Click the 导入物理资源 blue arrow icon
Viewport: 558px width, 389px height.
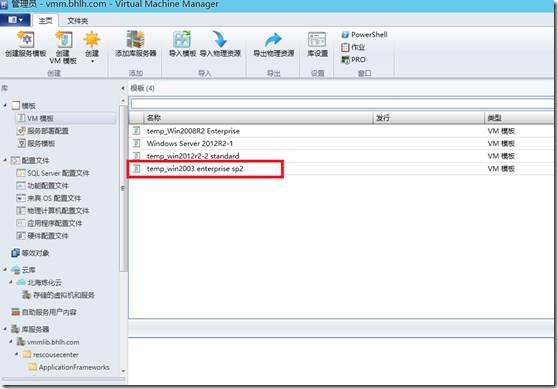click(220, 40)
